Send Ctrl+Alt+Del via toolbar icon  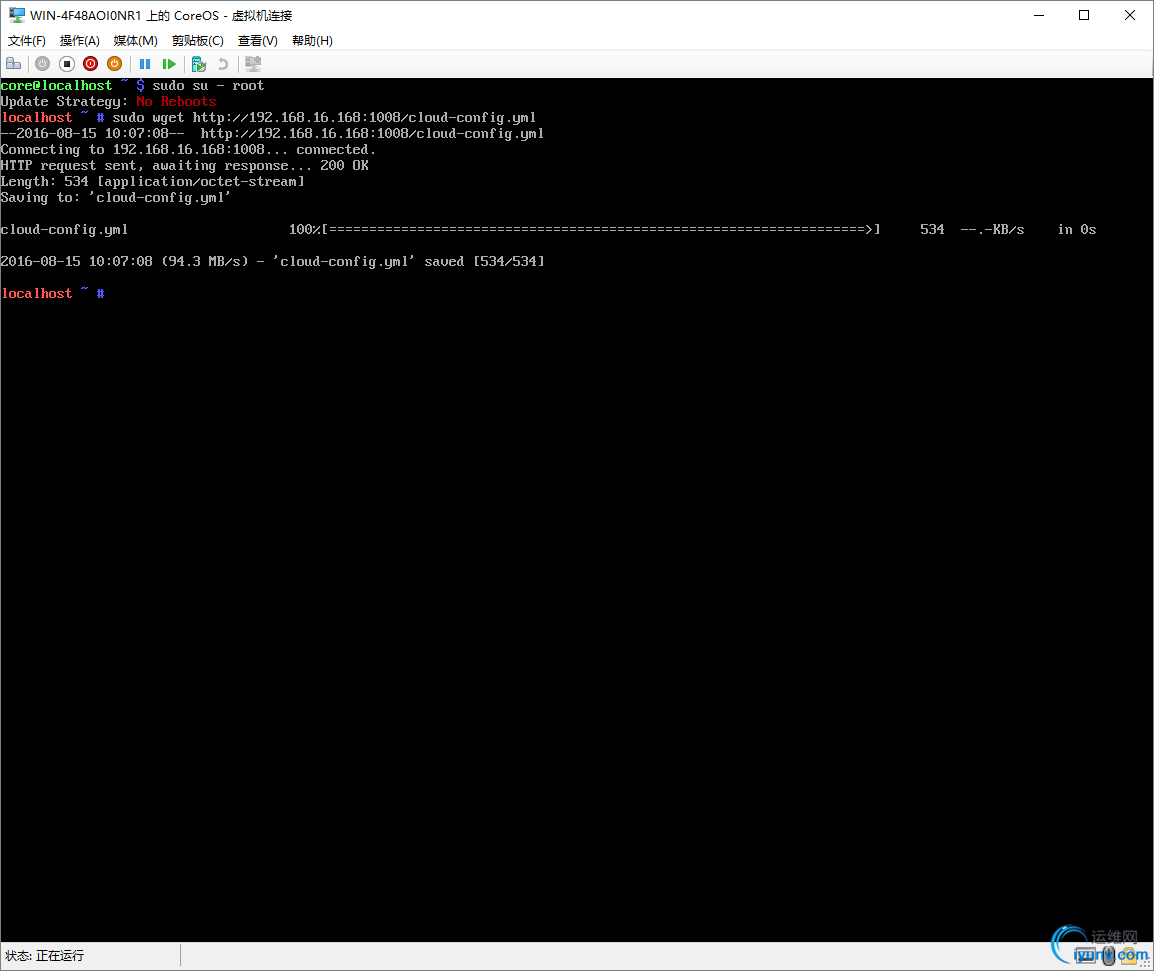tap(13, 64)
